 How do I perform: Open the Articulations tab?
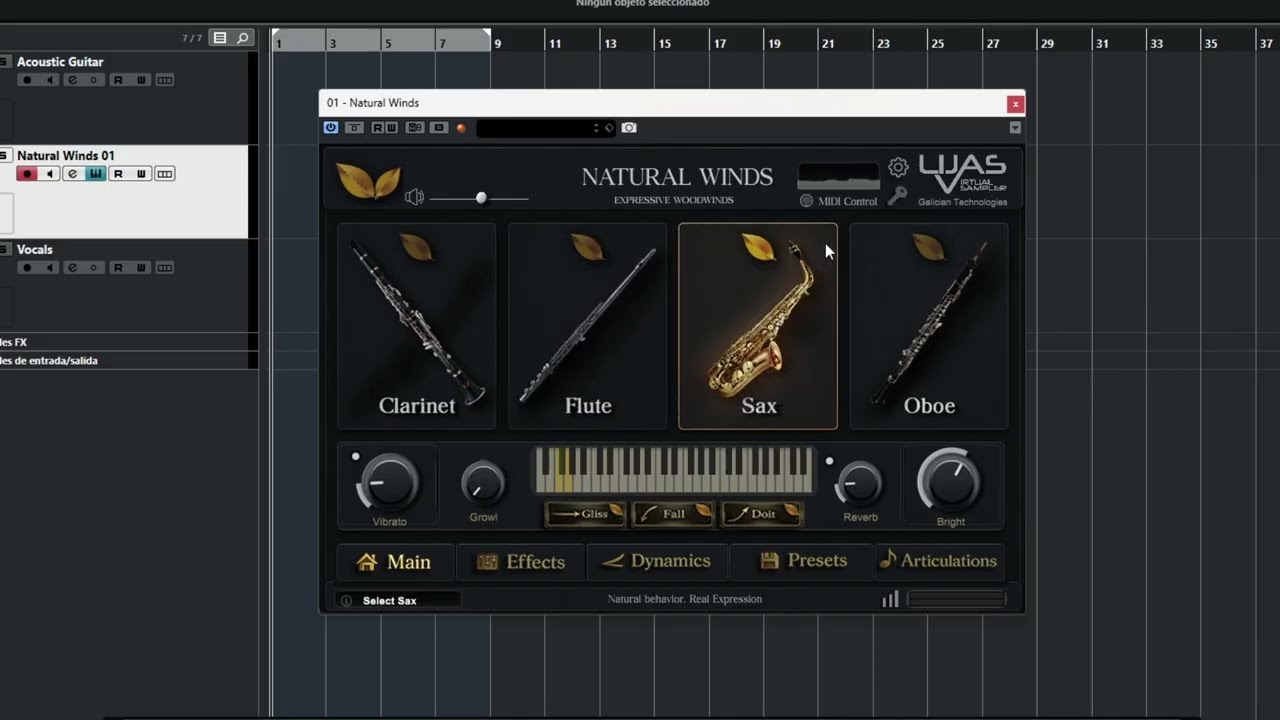938,561
